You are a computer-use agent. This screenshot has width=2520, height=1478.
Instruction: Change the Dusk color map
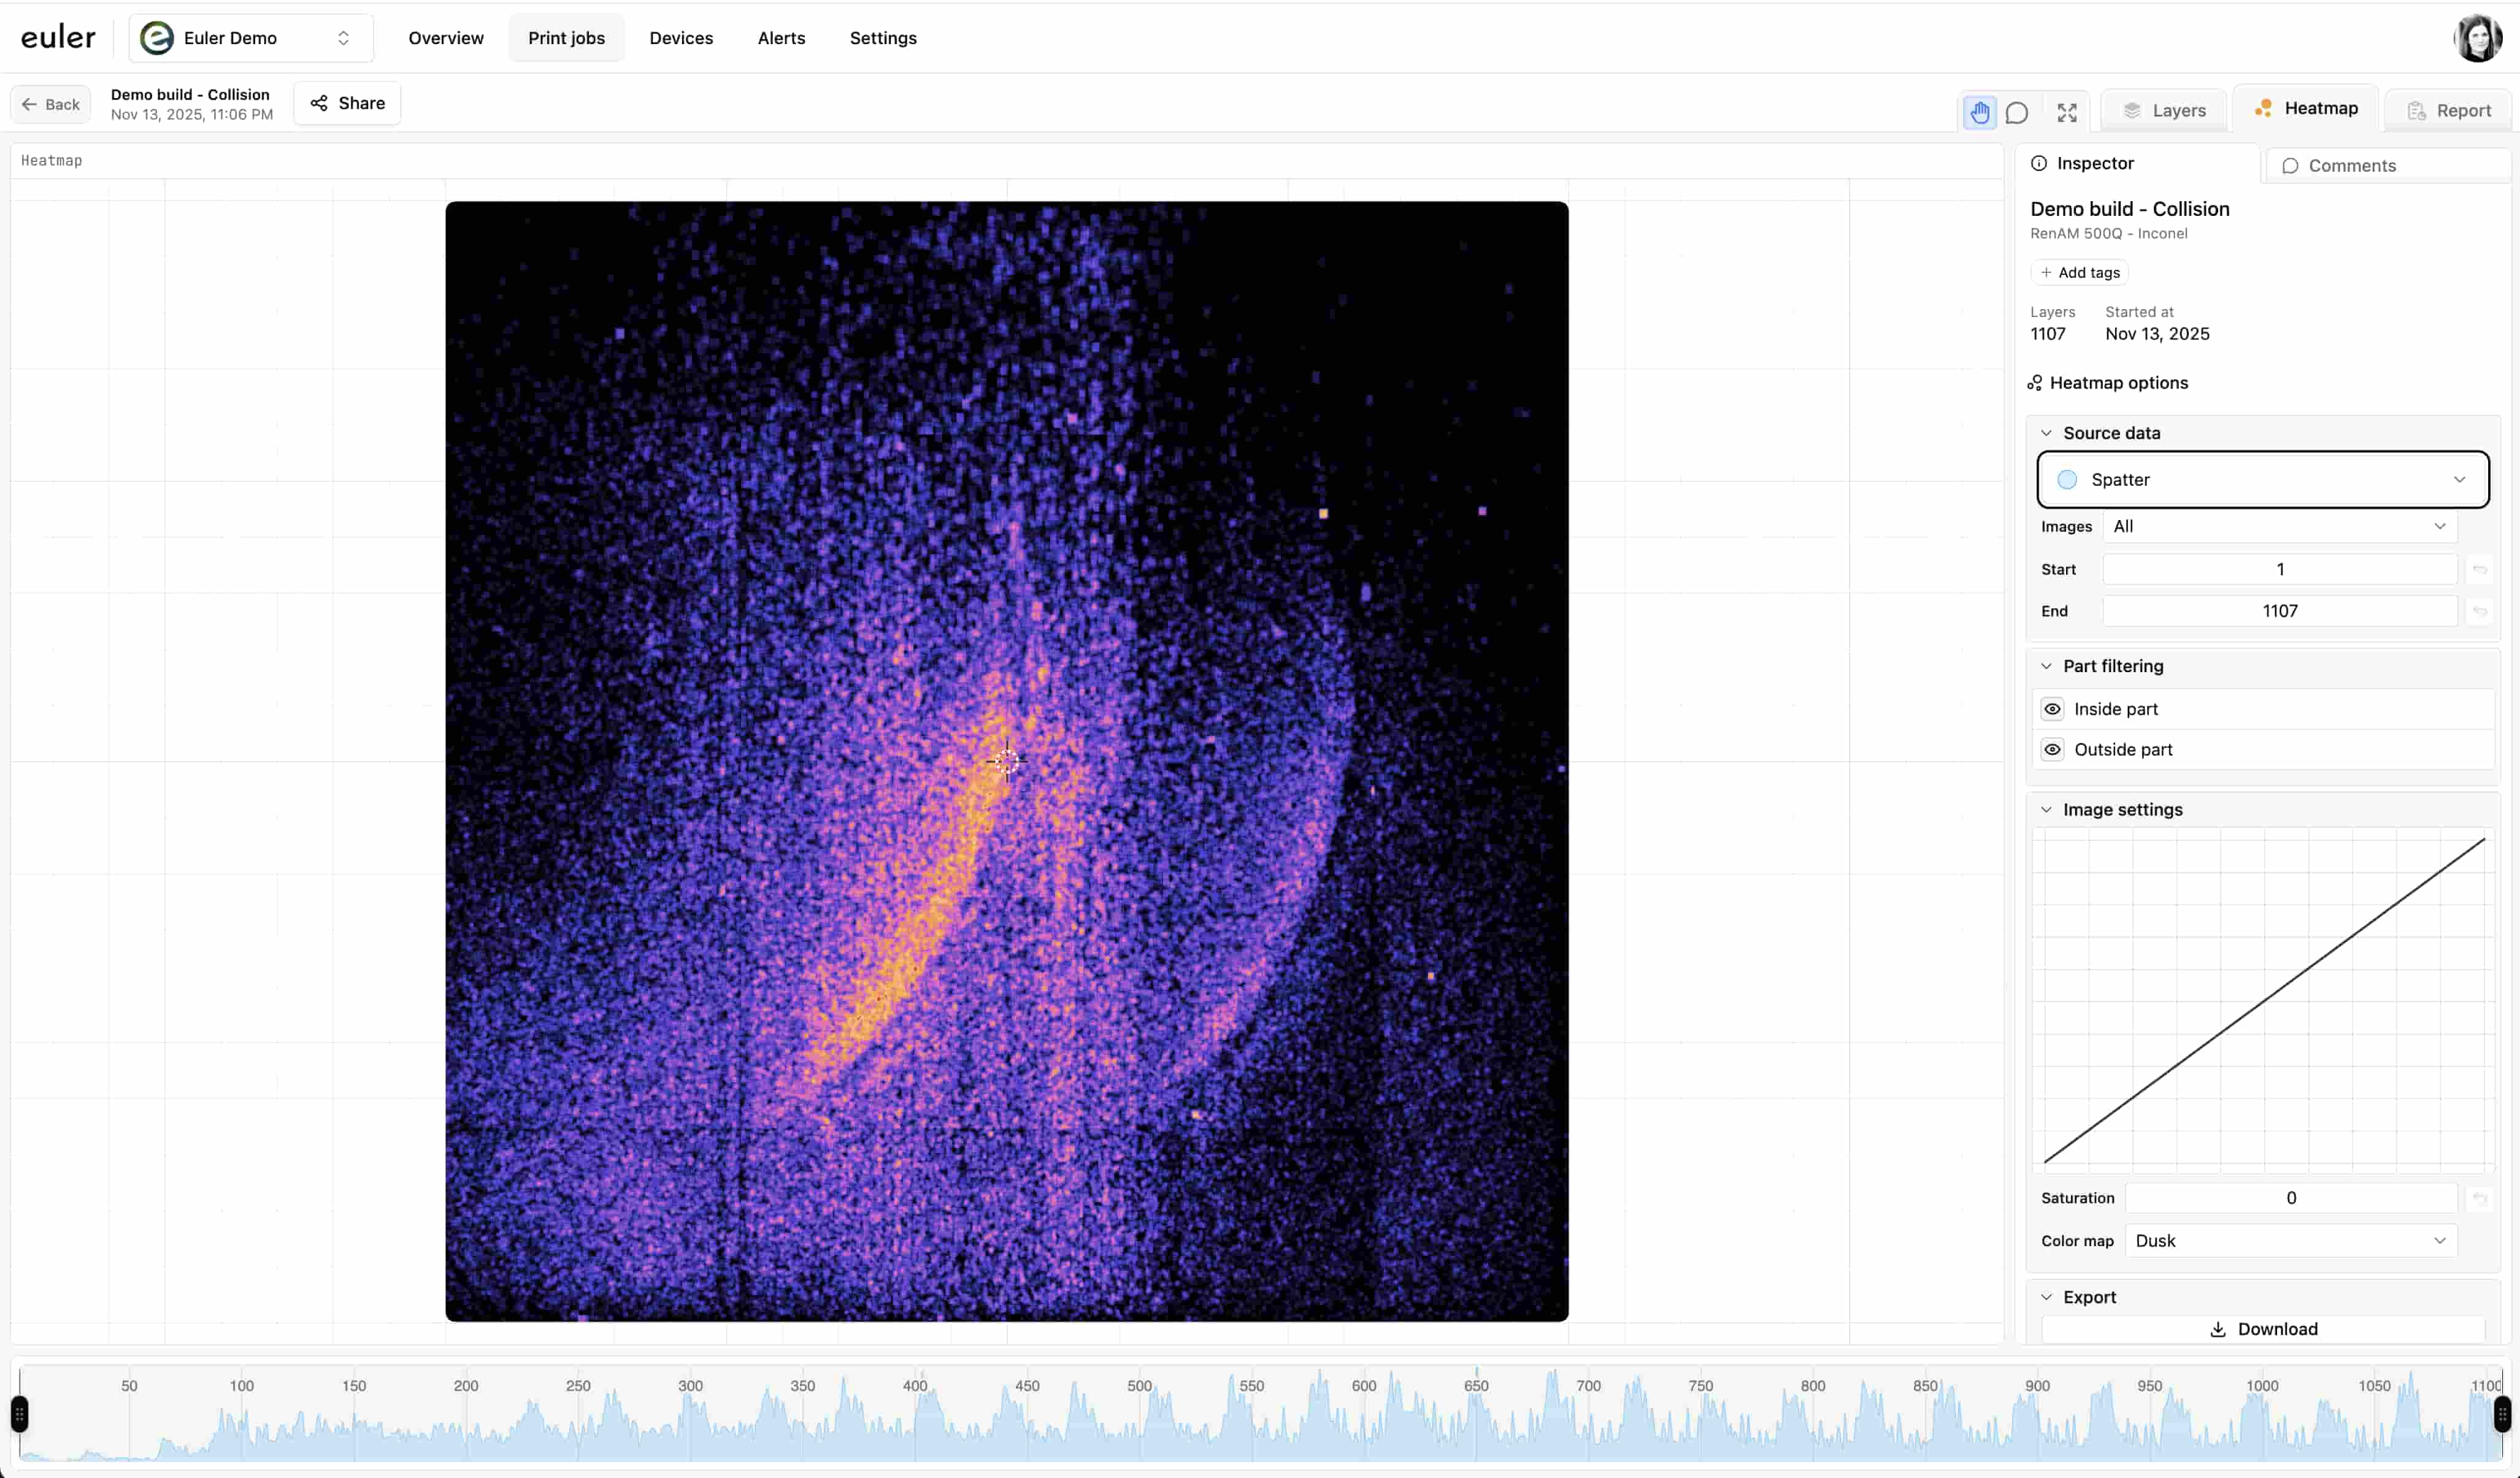click(x=2289, y=1241)
